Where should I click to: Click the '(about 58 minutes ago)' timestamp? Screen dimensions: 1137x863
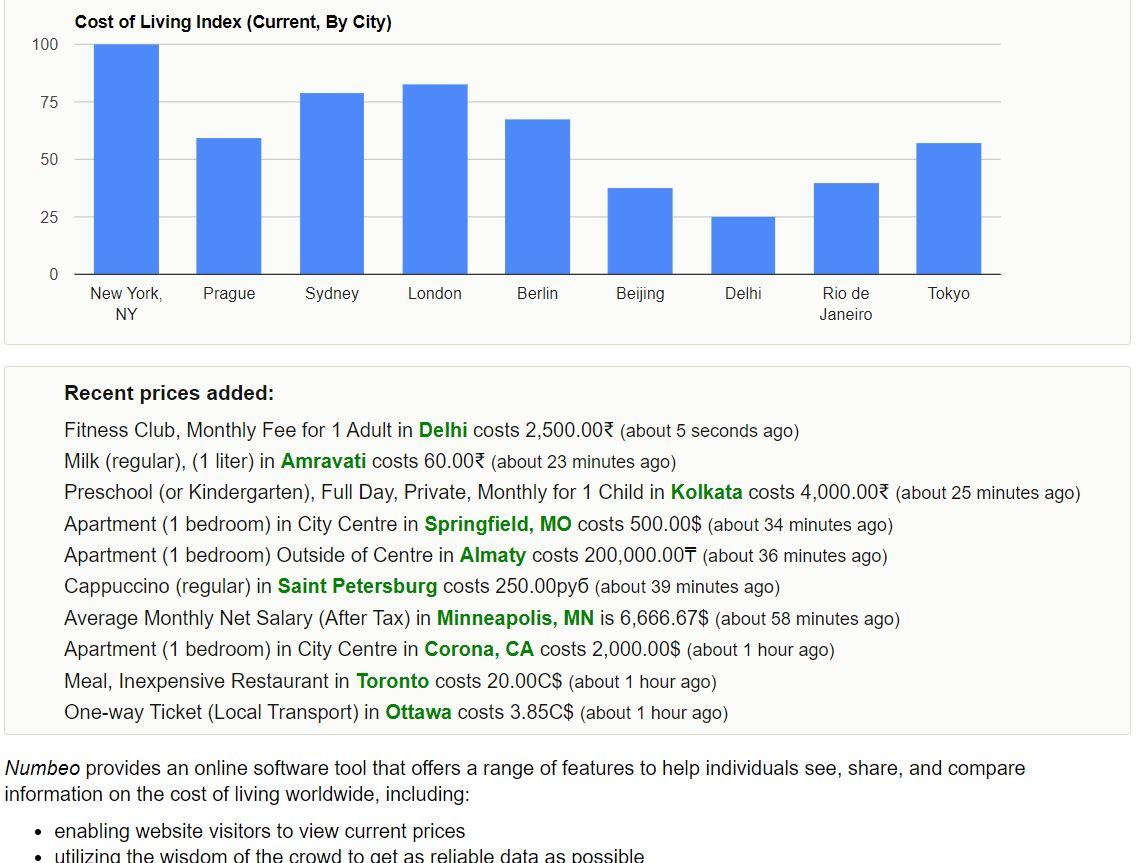[807, 619]
